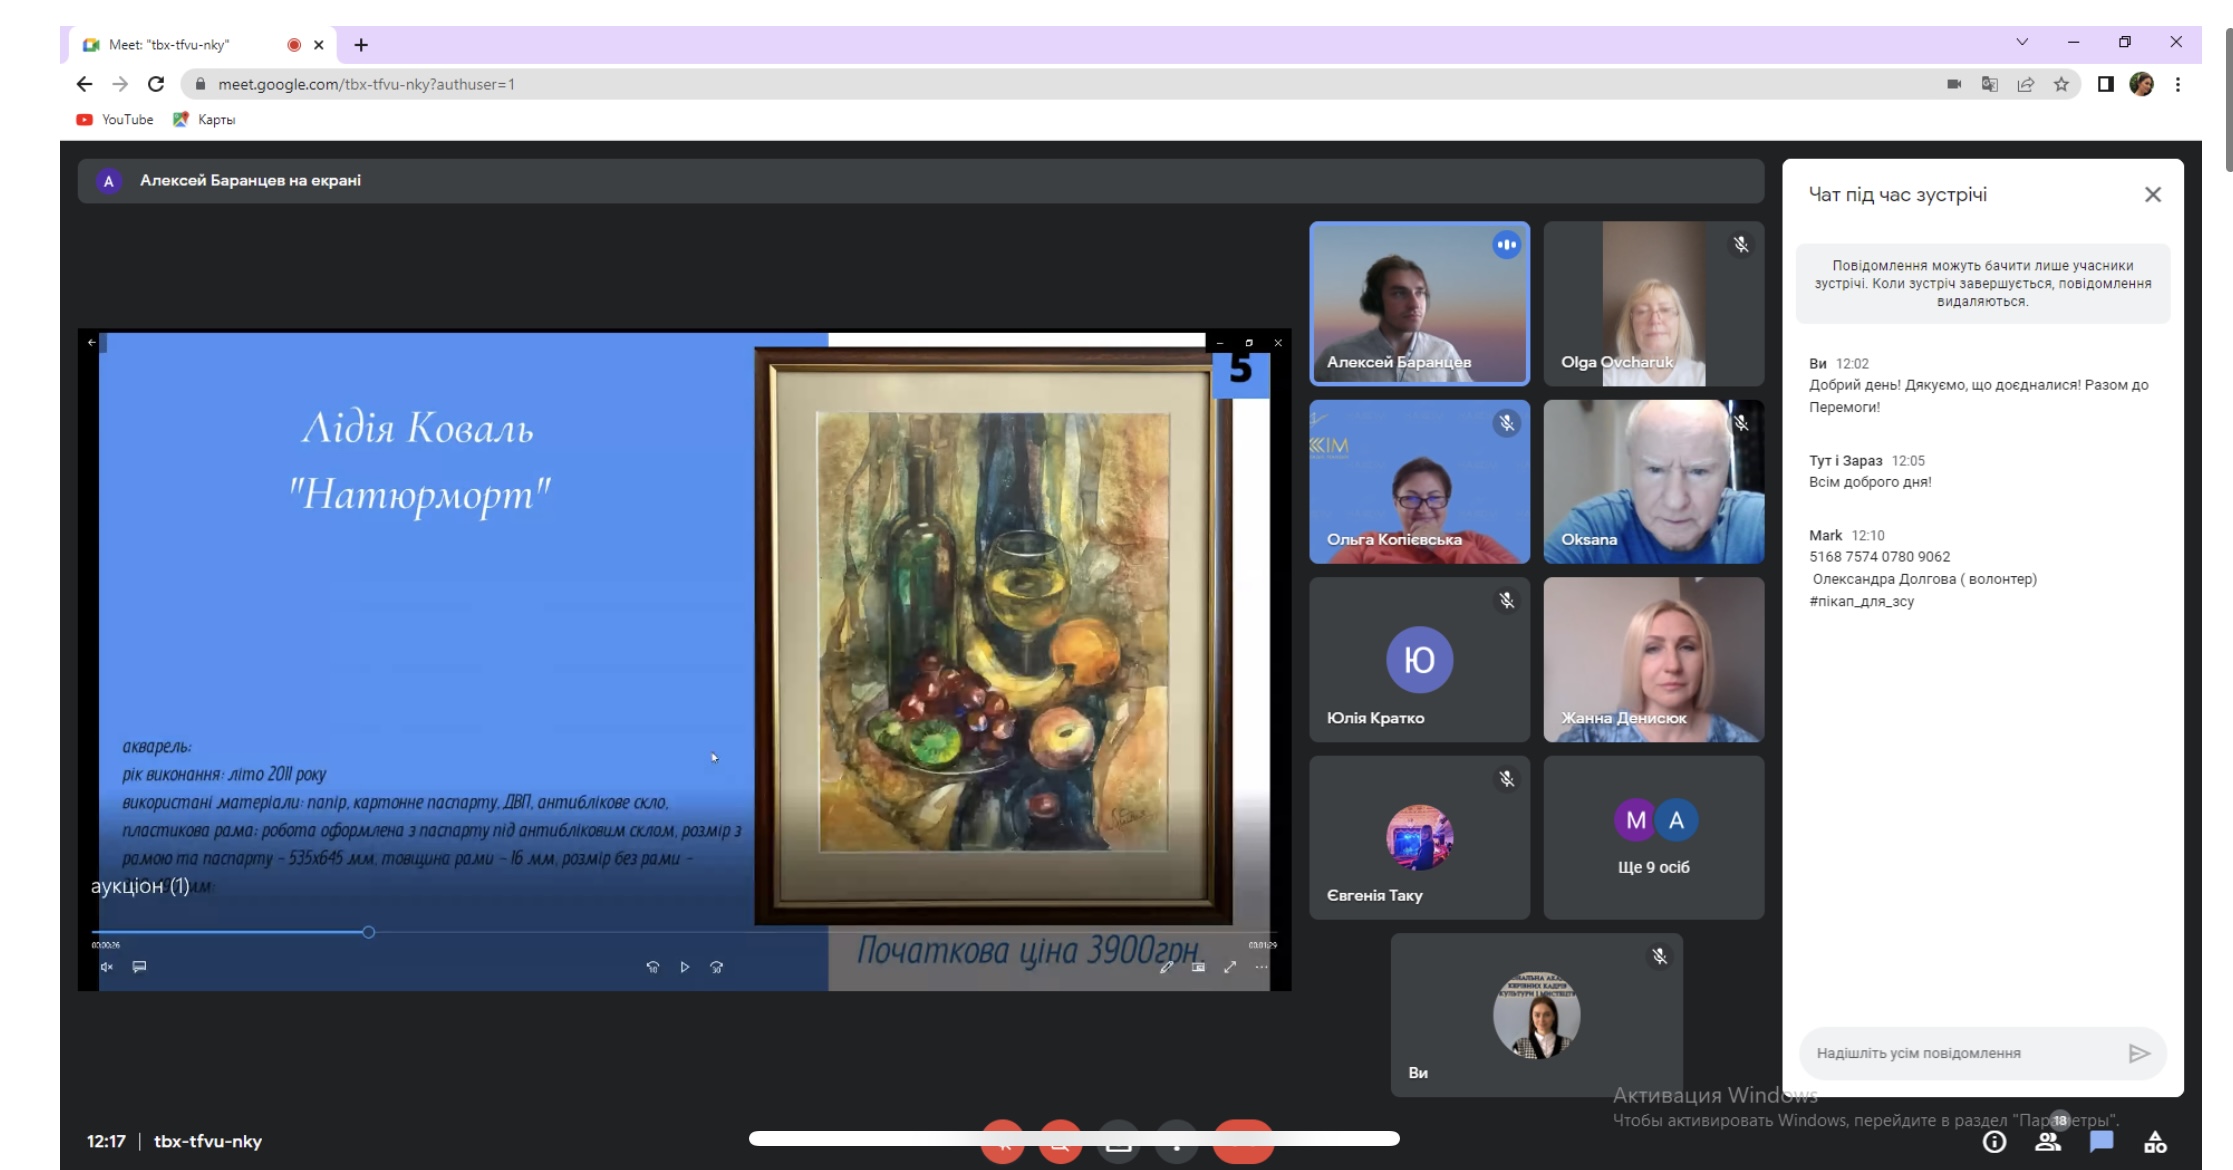
Task: Click muted mic icon on Ольга Копієвська's tile
Action: (1506, 423)
